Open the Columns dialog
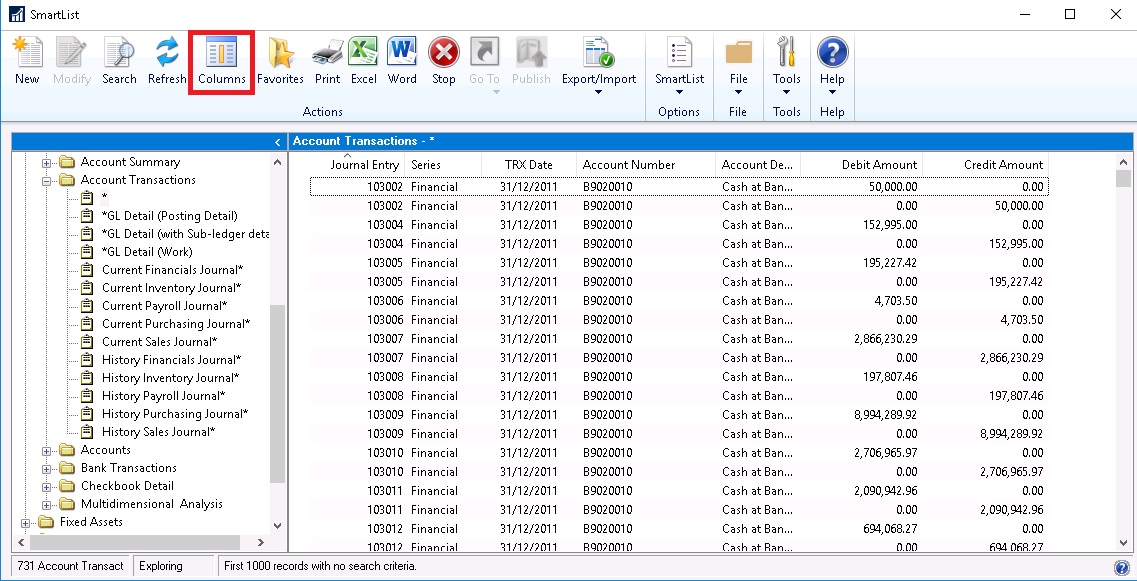 220,60
